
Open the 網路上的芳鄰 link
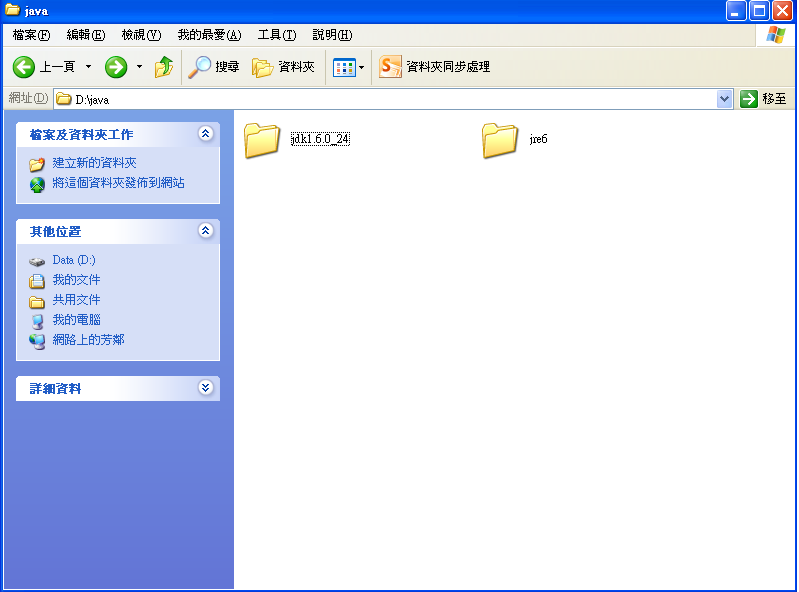88,340
